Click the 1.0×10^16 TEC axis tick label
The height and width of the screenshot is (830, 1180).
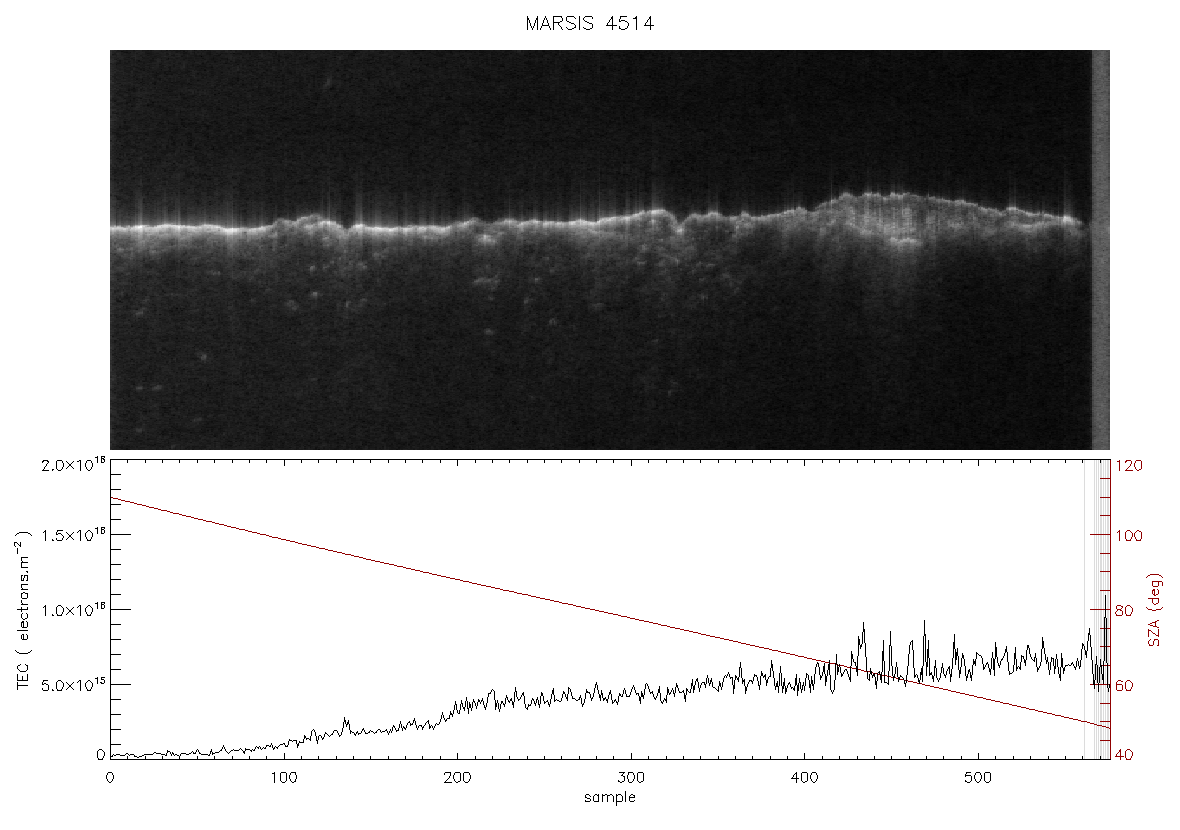[x=73, y=609]
